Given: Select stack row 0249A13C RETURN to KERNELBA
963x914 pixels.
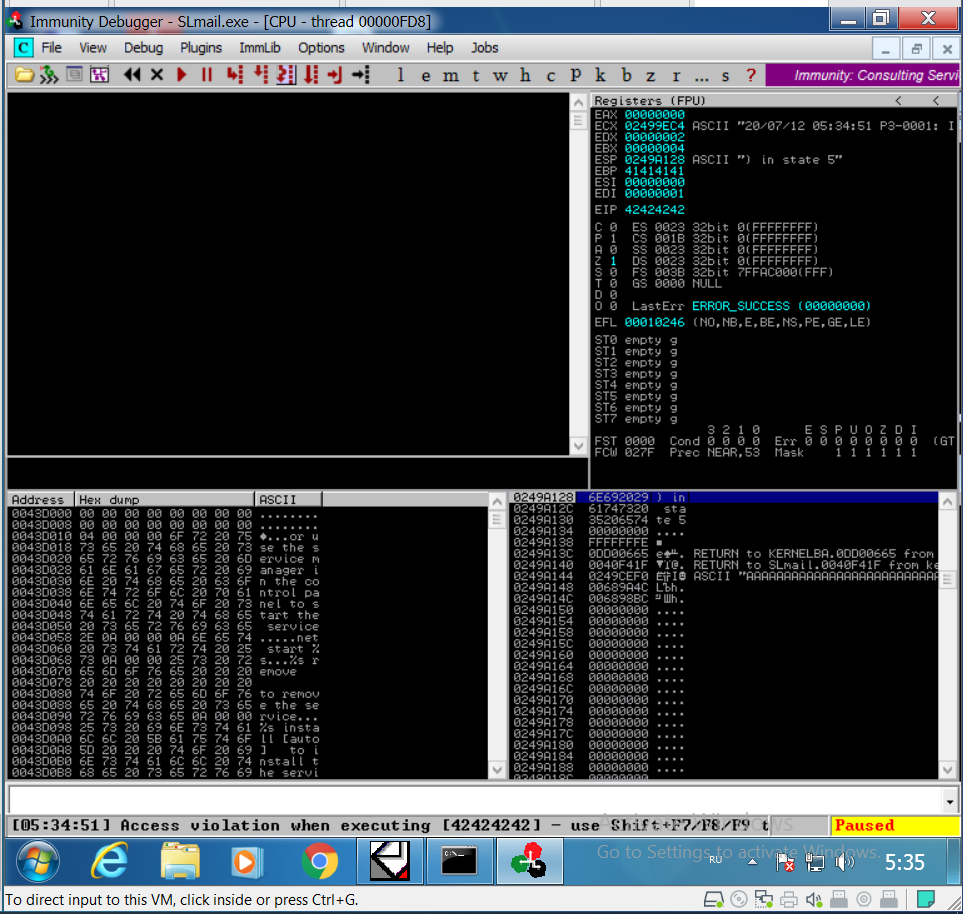Looking at the screenshot, I should point(724,553).
